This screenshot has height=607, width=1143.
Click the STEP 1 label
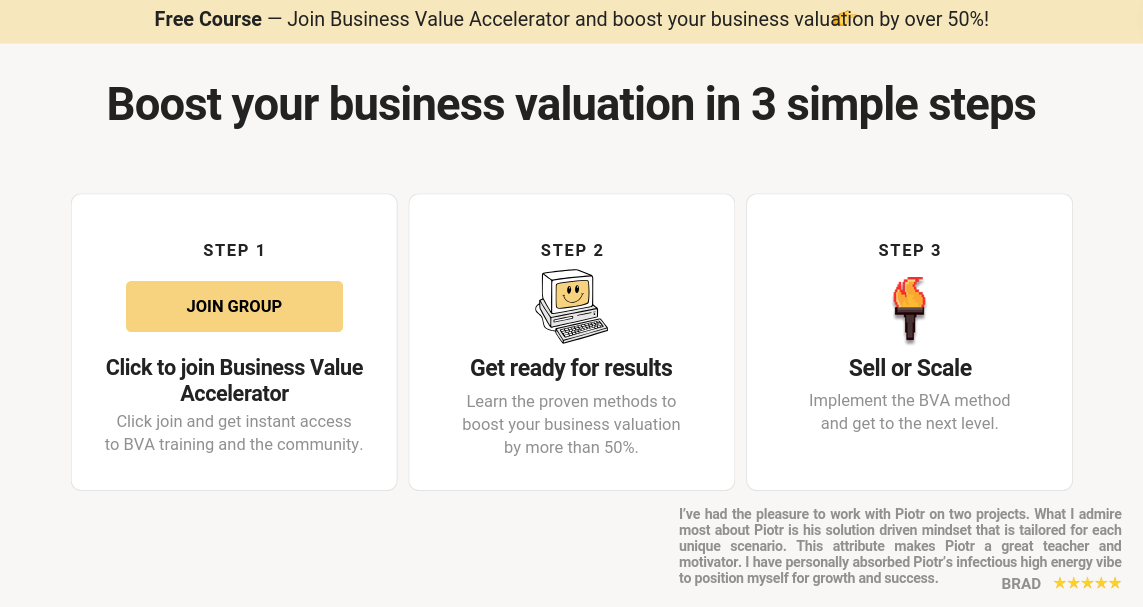tap(234, 250)
